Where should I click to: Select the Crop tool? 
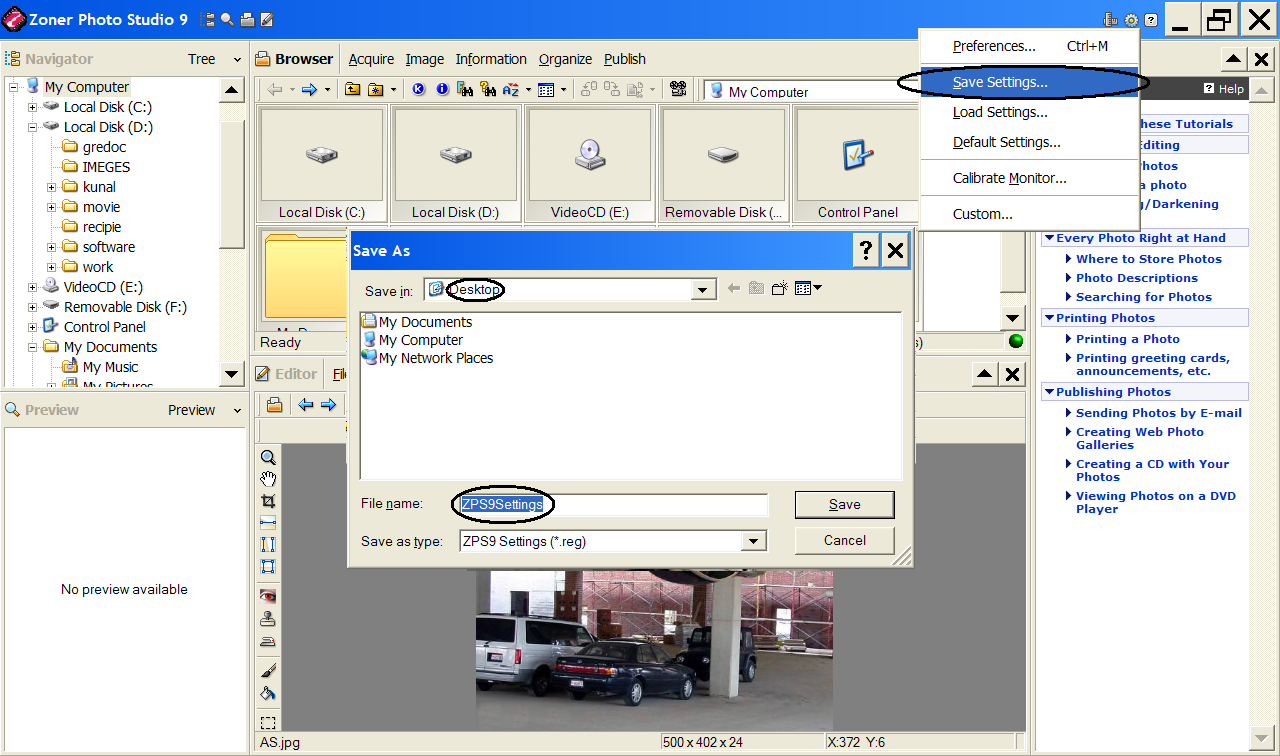click(x=268, y=501)
